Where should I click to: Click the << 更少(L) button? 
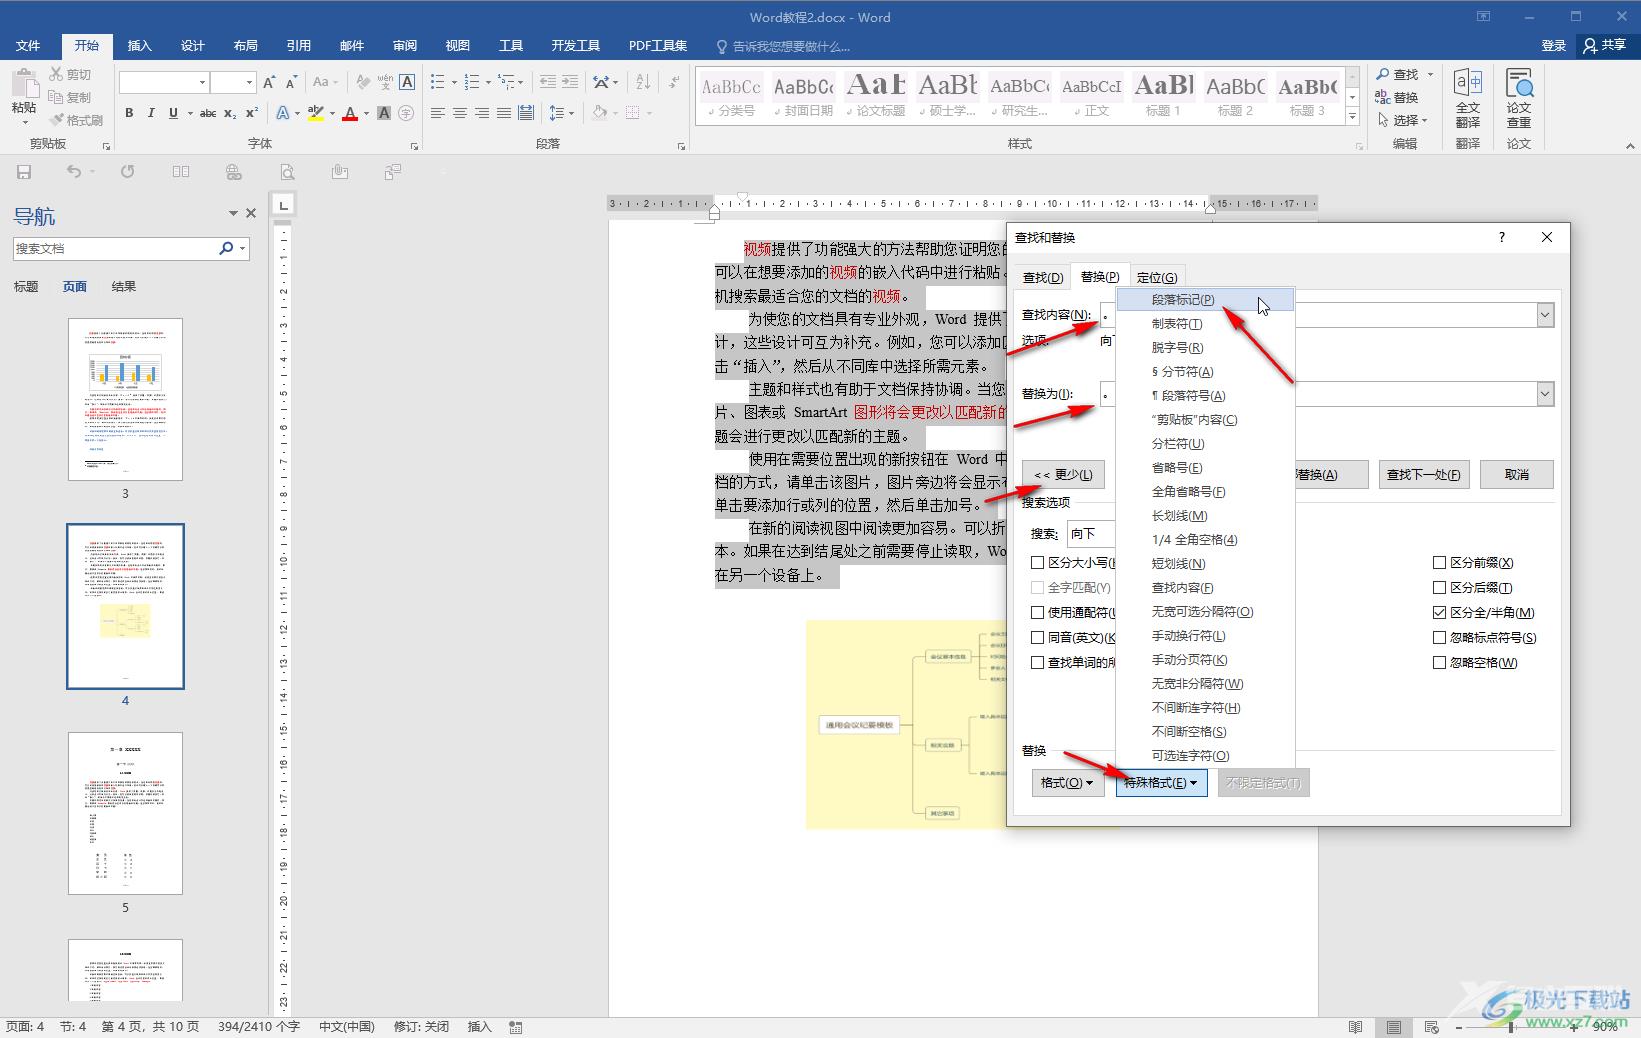[x=1063, y=475]
